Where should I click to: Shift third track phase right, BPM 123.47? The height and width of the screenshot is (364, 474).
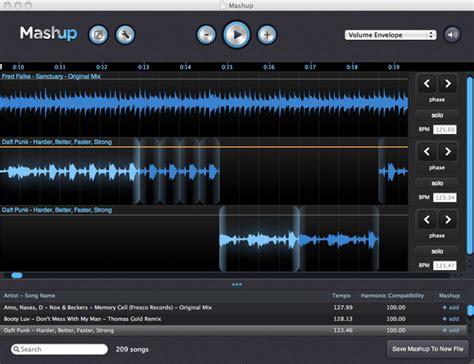(x=448, y=220)
